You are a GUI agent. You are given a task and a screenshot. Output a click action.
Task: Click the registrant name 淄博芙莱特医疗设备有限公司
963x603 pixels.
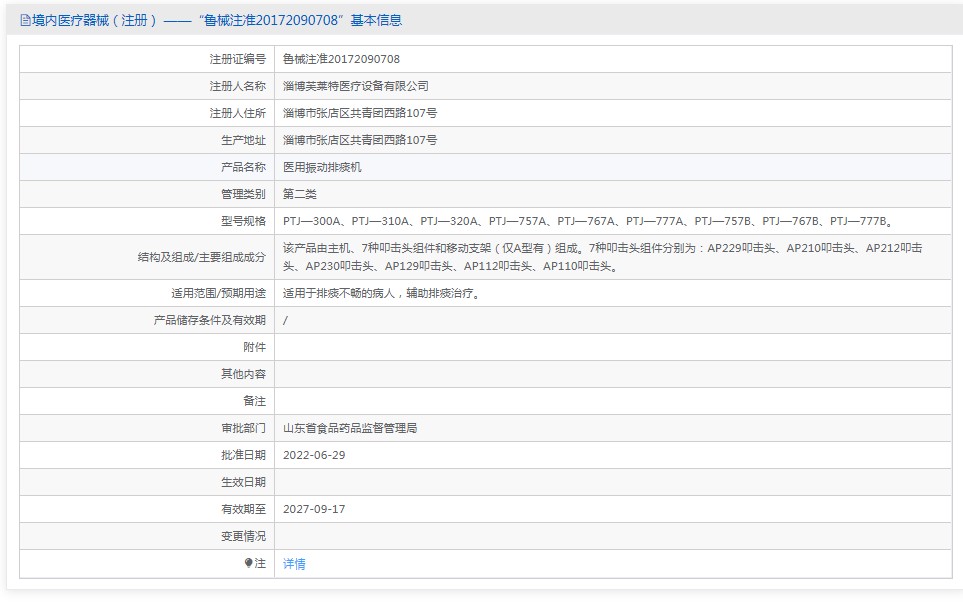pos(356,86)
